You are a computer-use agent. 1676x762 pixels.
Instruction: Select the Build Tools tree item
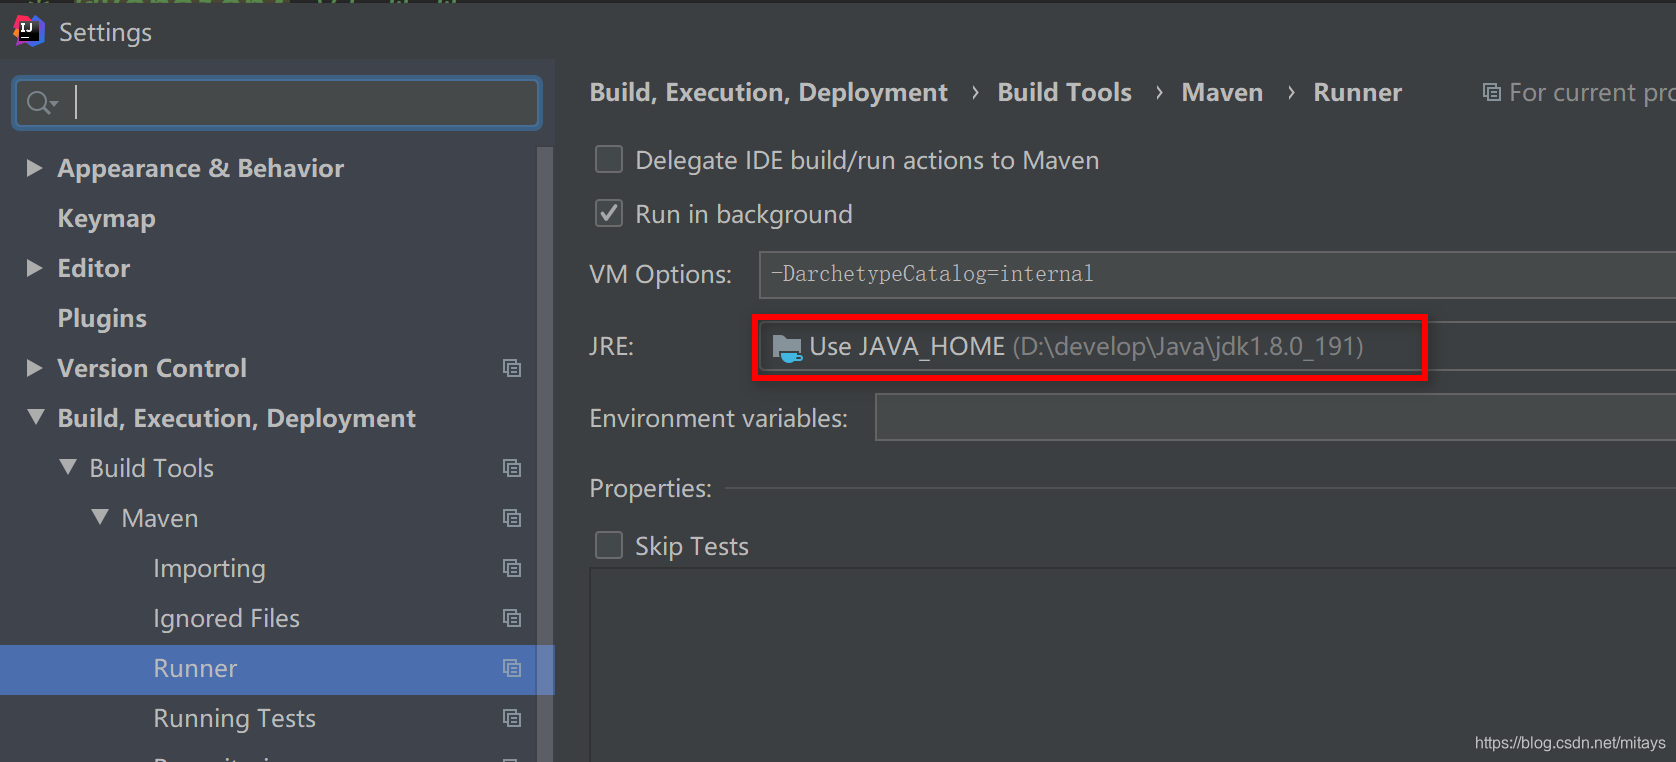151,468
